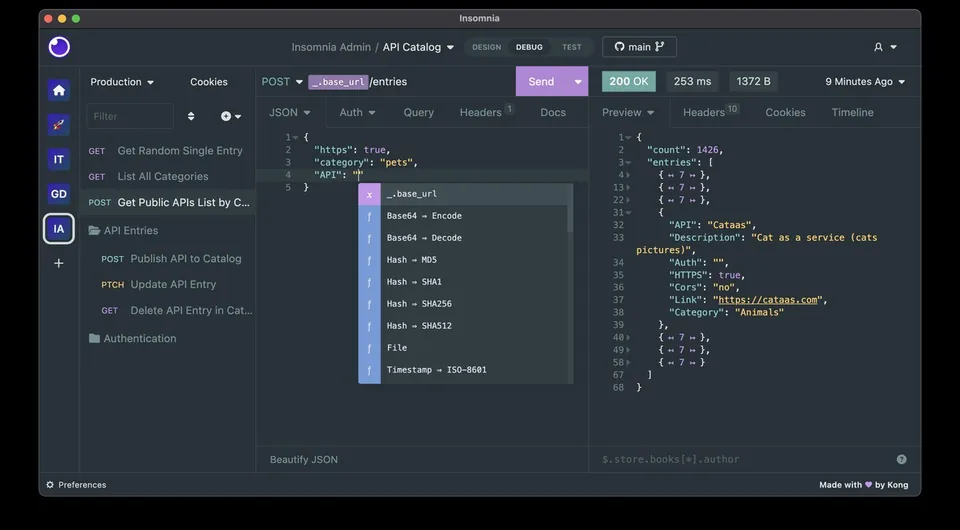Click the Authentication folder icon

pyautogui.click(x=94, y=338)
